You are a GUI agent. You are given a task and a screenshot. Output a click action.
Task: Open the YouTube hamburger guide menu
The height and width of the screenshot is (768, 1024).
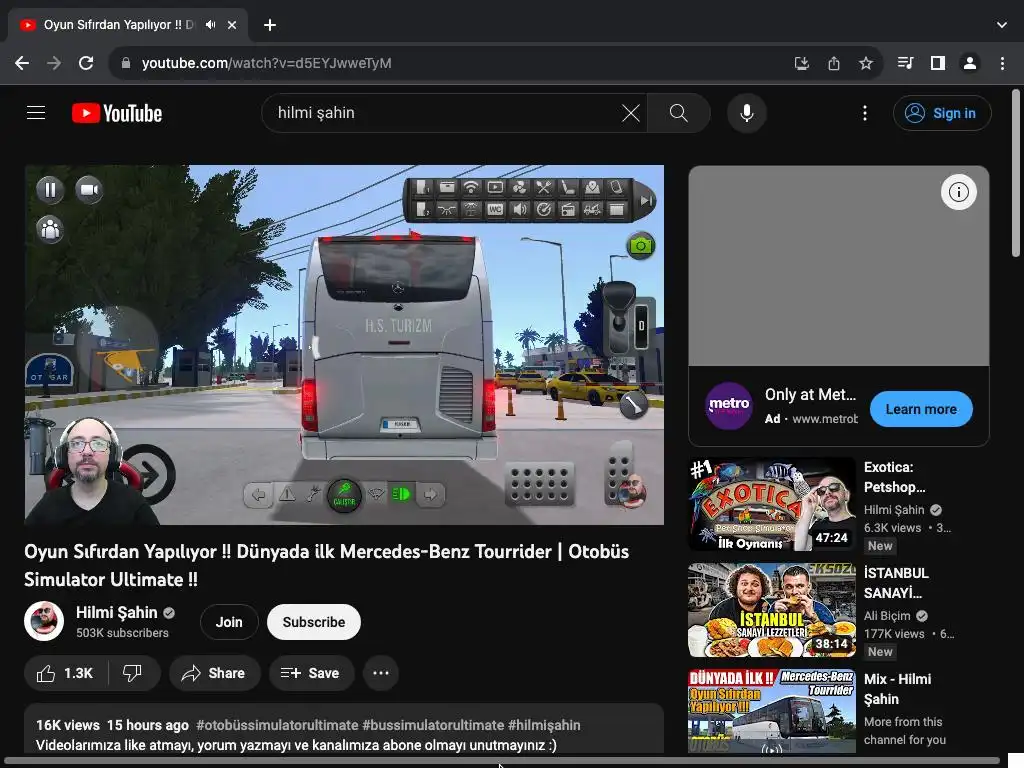coord(36,113)
